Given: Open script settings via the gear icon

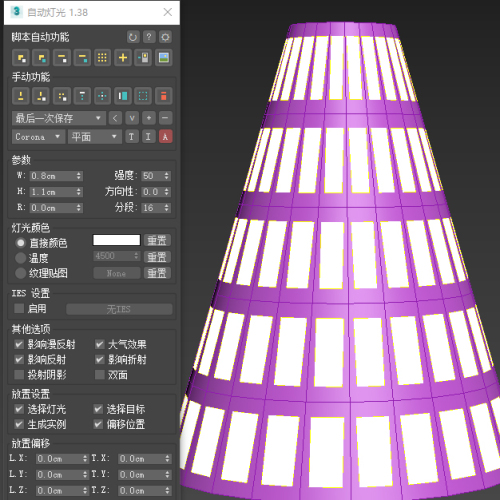Looking at the screenshot, I should 165,37.
